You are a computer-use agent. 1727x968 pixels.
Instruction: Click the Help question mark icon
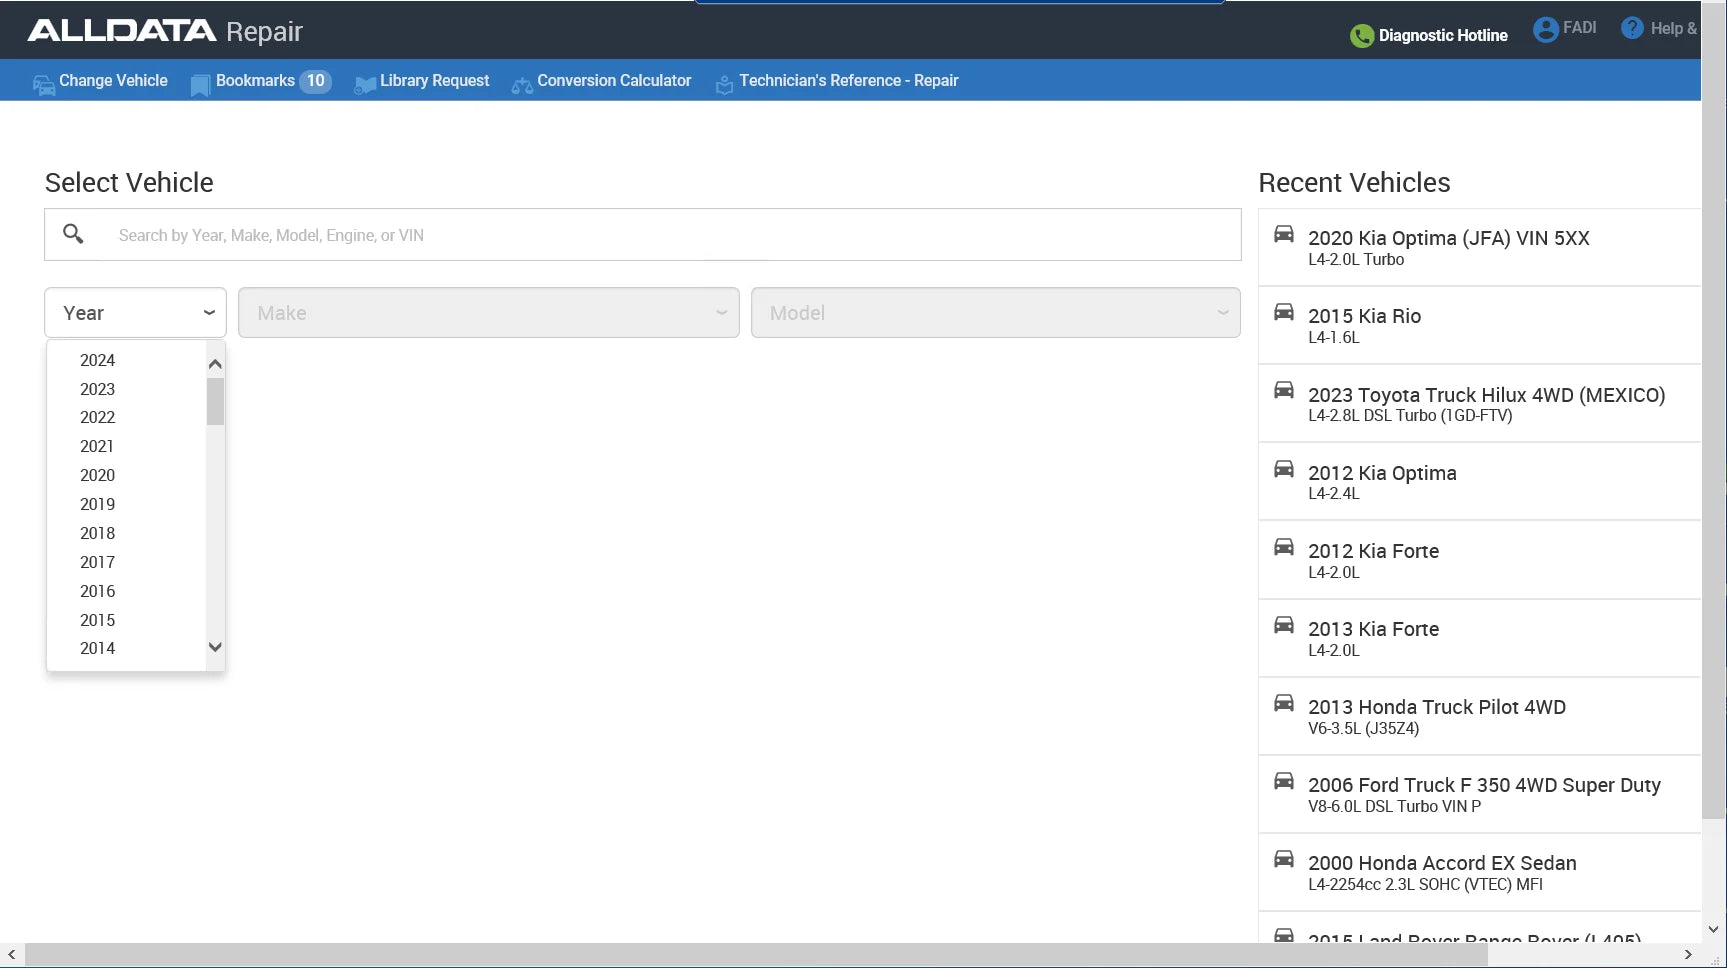[x=1632, y=28]
